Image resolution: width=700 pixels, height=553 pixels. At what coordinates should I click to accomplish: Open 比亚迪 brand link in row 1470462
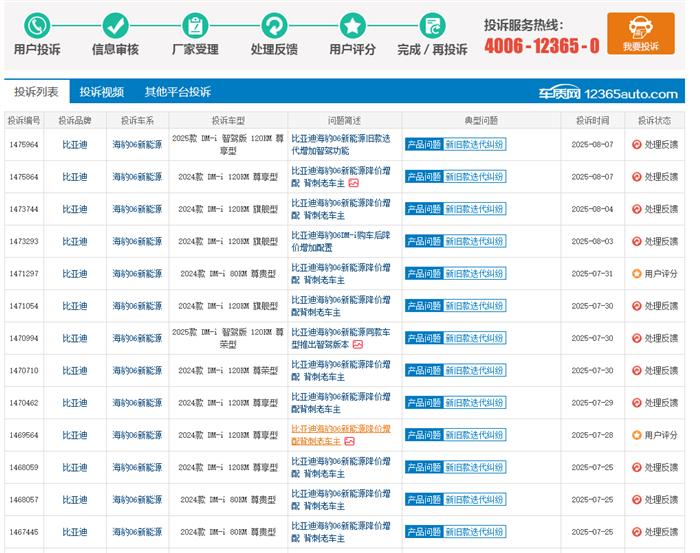tap(75, 403)
